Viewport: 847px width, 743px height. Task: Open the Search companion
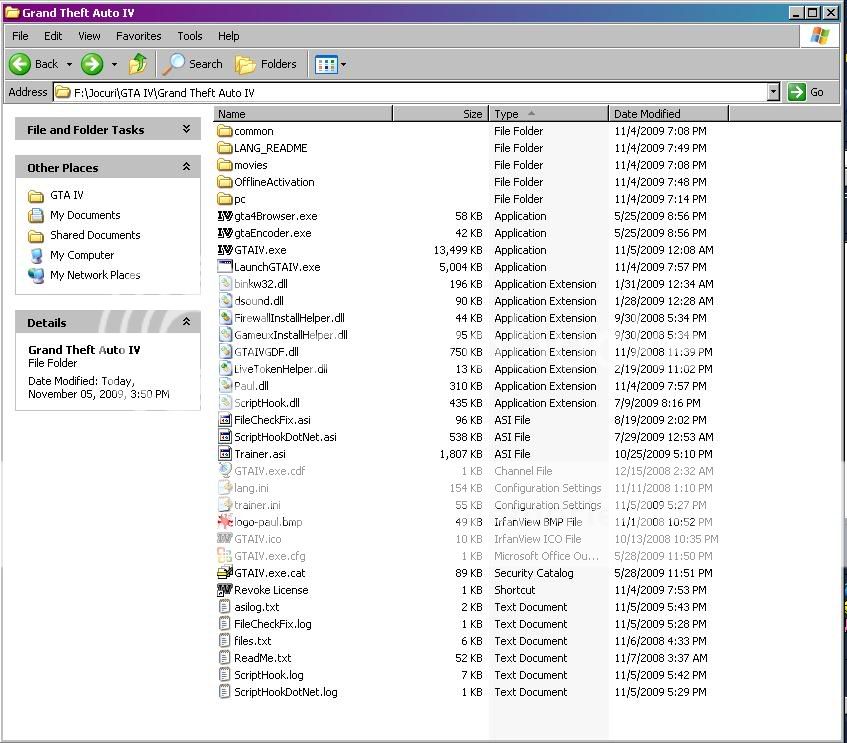192,63
